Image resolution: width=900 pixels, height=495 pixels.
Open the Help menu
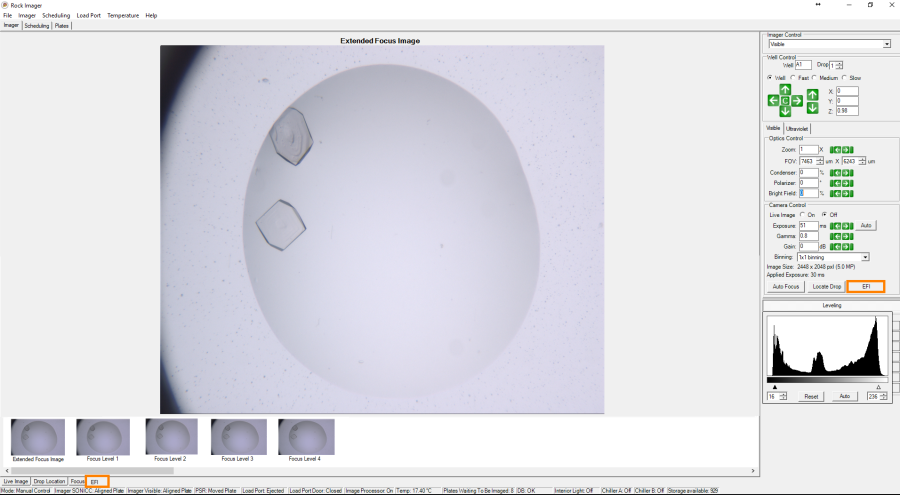(x=151, y=16)
